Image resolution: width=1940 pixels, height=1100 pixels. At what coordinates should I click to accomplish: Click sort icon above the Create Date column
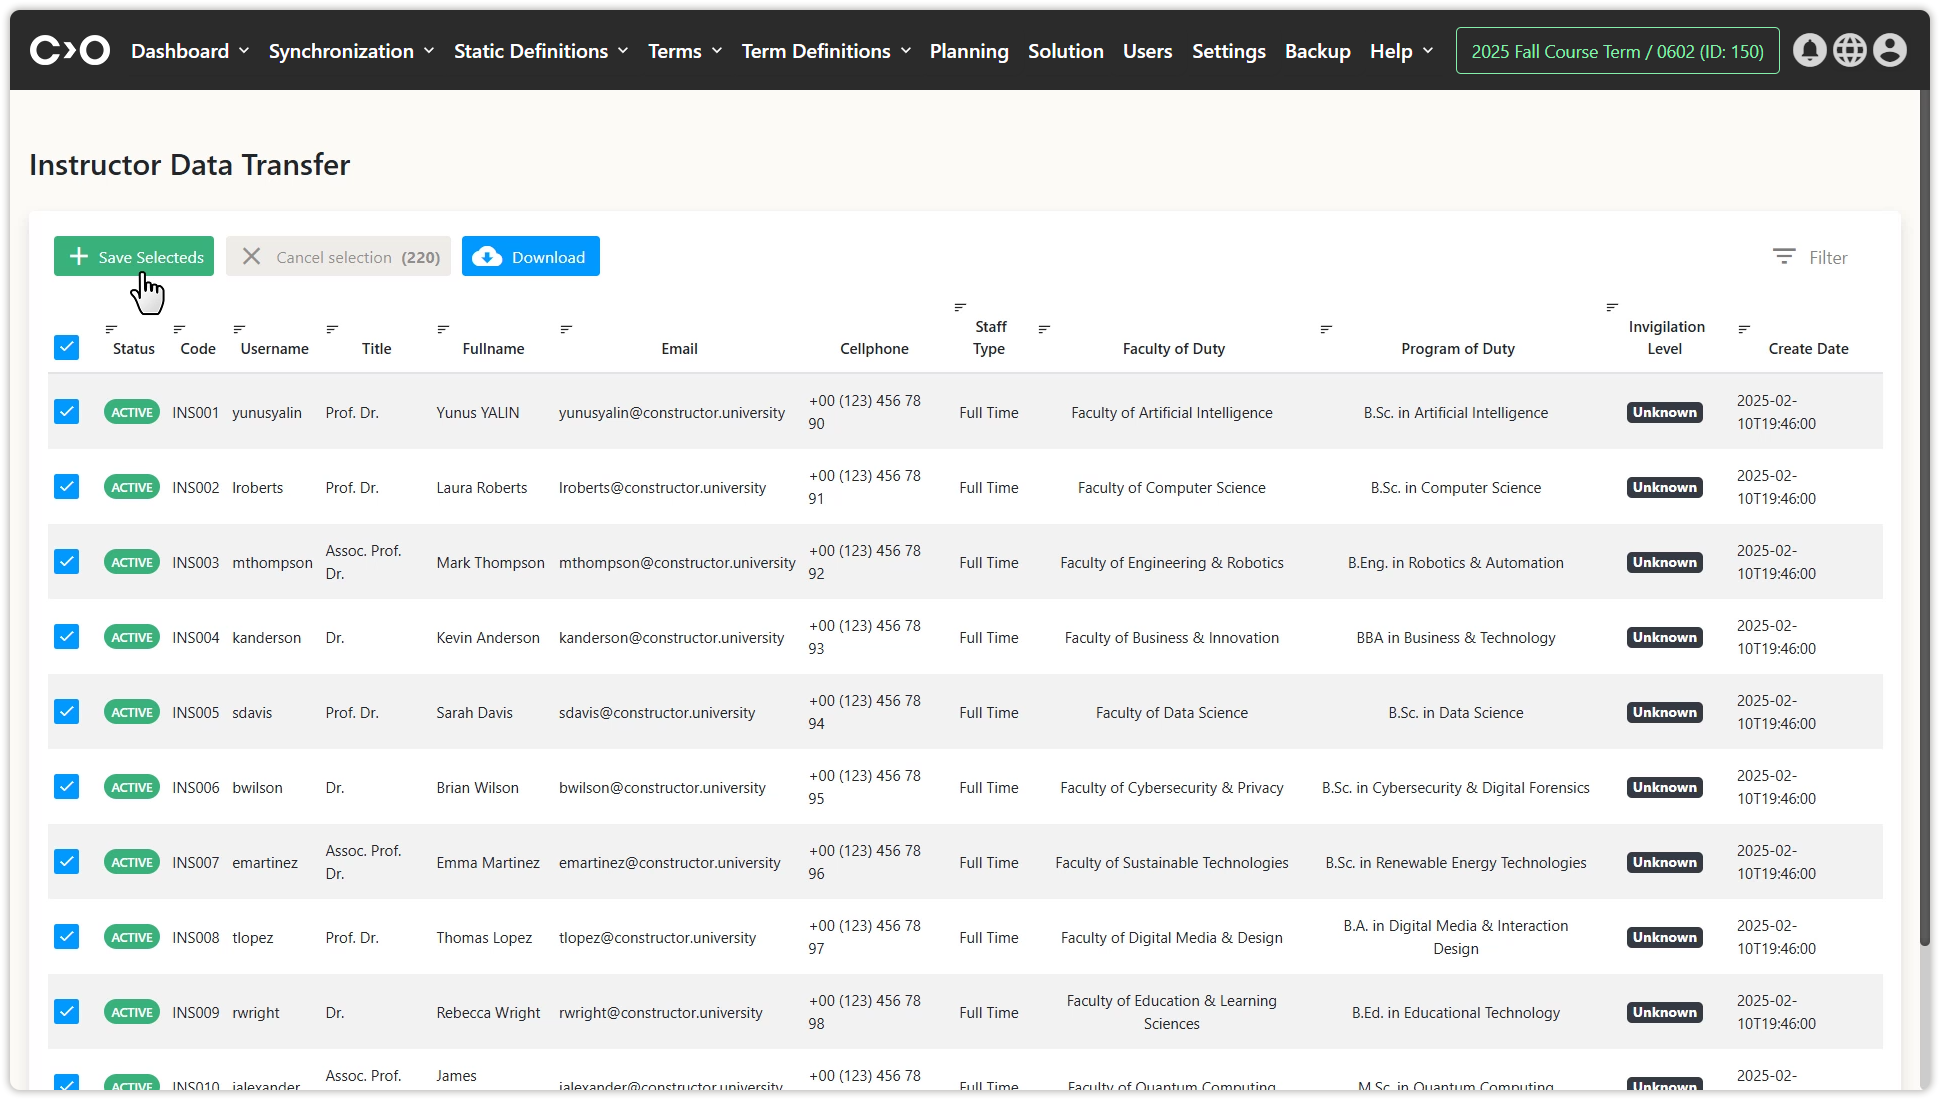(x=1744, y=329)
